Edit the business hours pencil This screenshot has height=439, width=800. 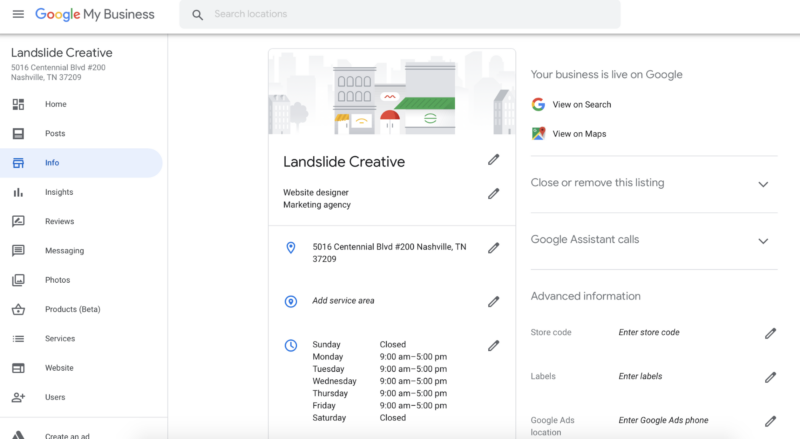(493, 346)
